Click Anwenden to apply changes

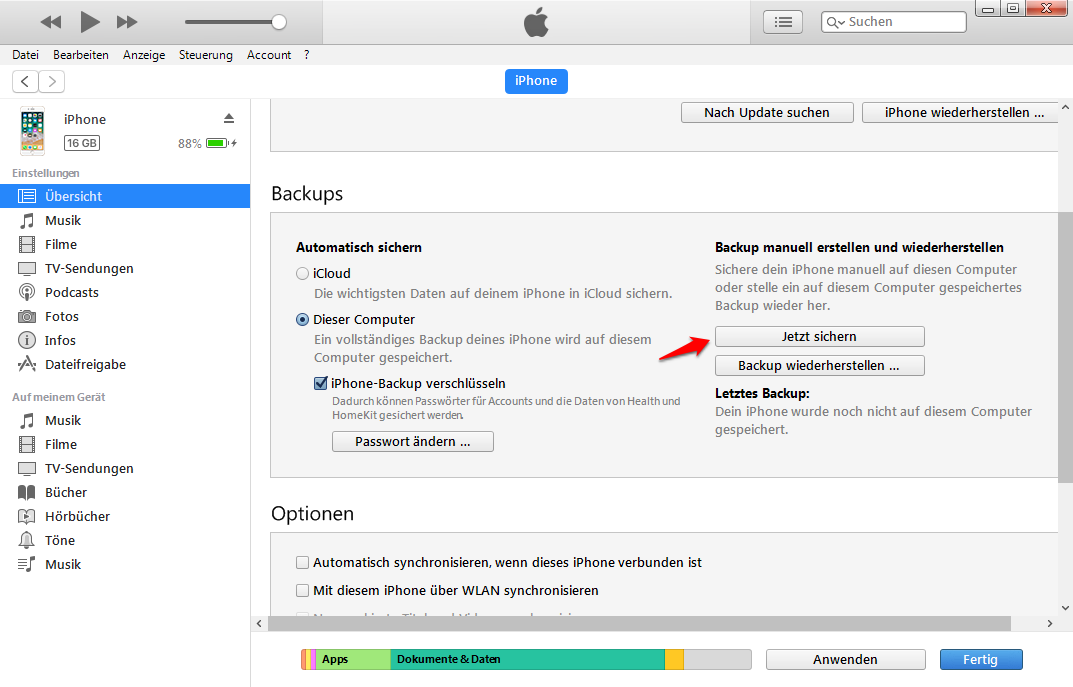845,659
